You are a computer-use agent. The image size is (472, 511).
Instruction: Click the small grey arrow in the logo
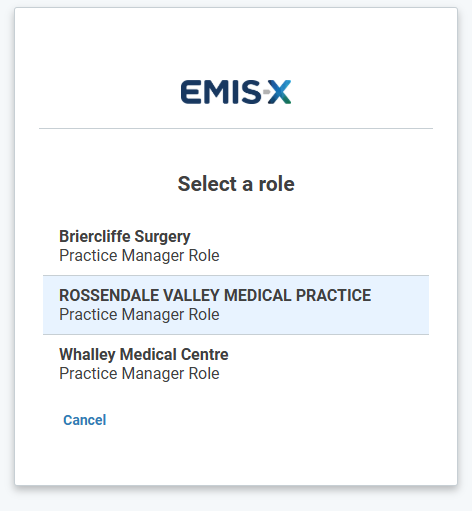pos(266,92)
